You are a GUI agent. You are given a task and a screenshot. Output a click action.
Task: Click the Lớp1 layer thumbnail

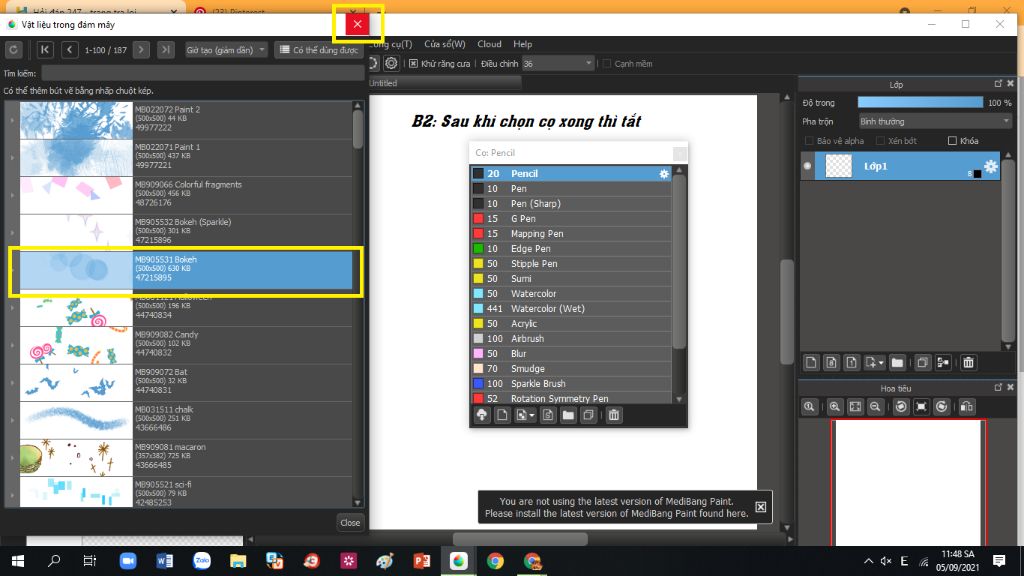point(839,166)
